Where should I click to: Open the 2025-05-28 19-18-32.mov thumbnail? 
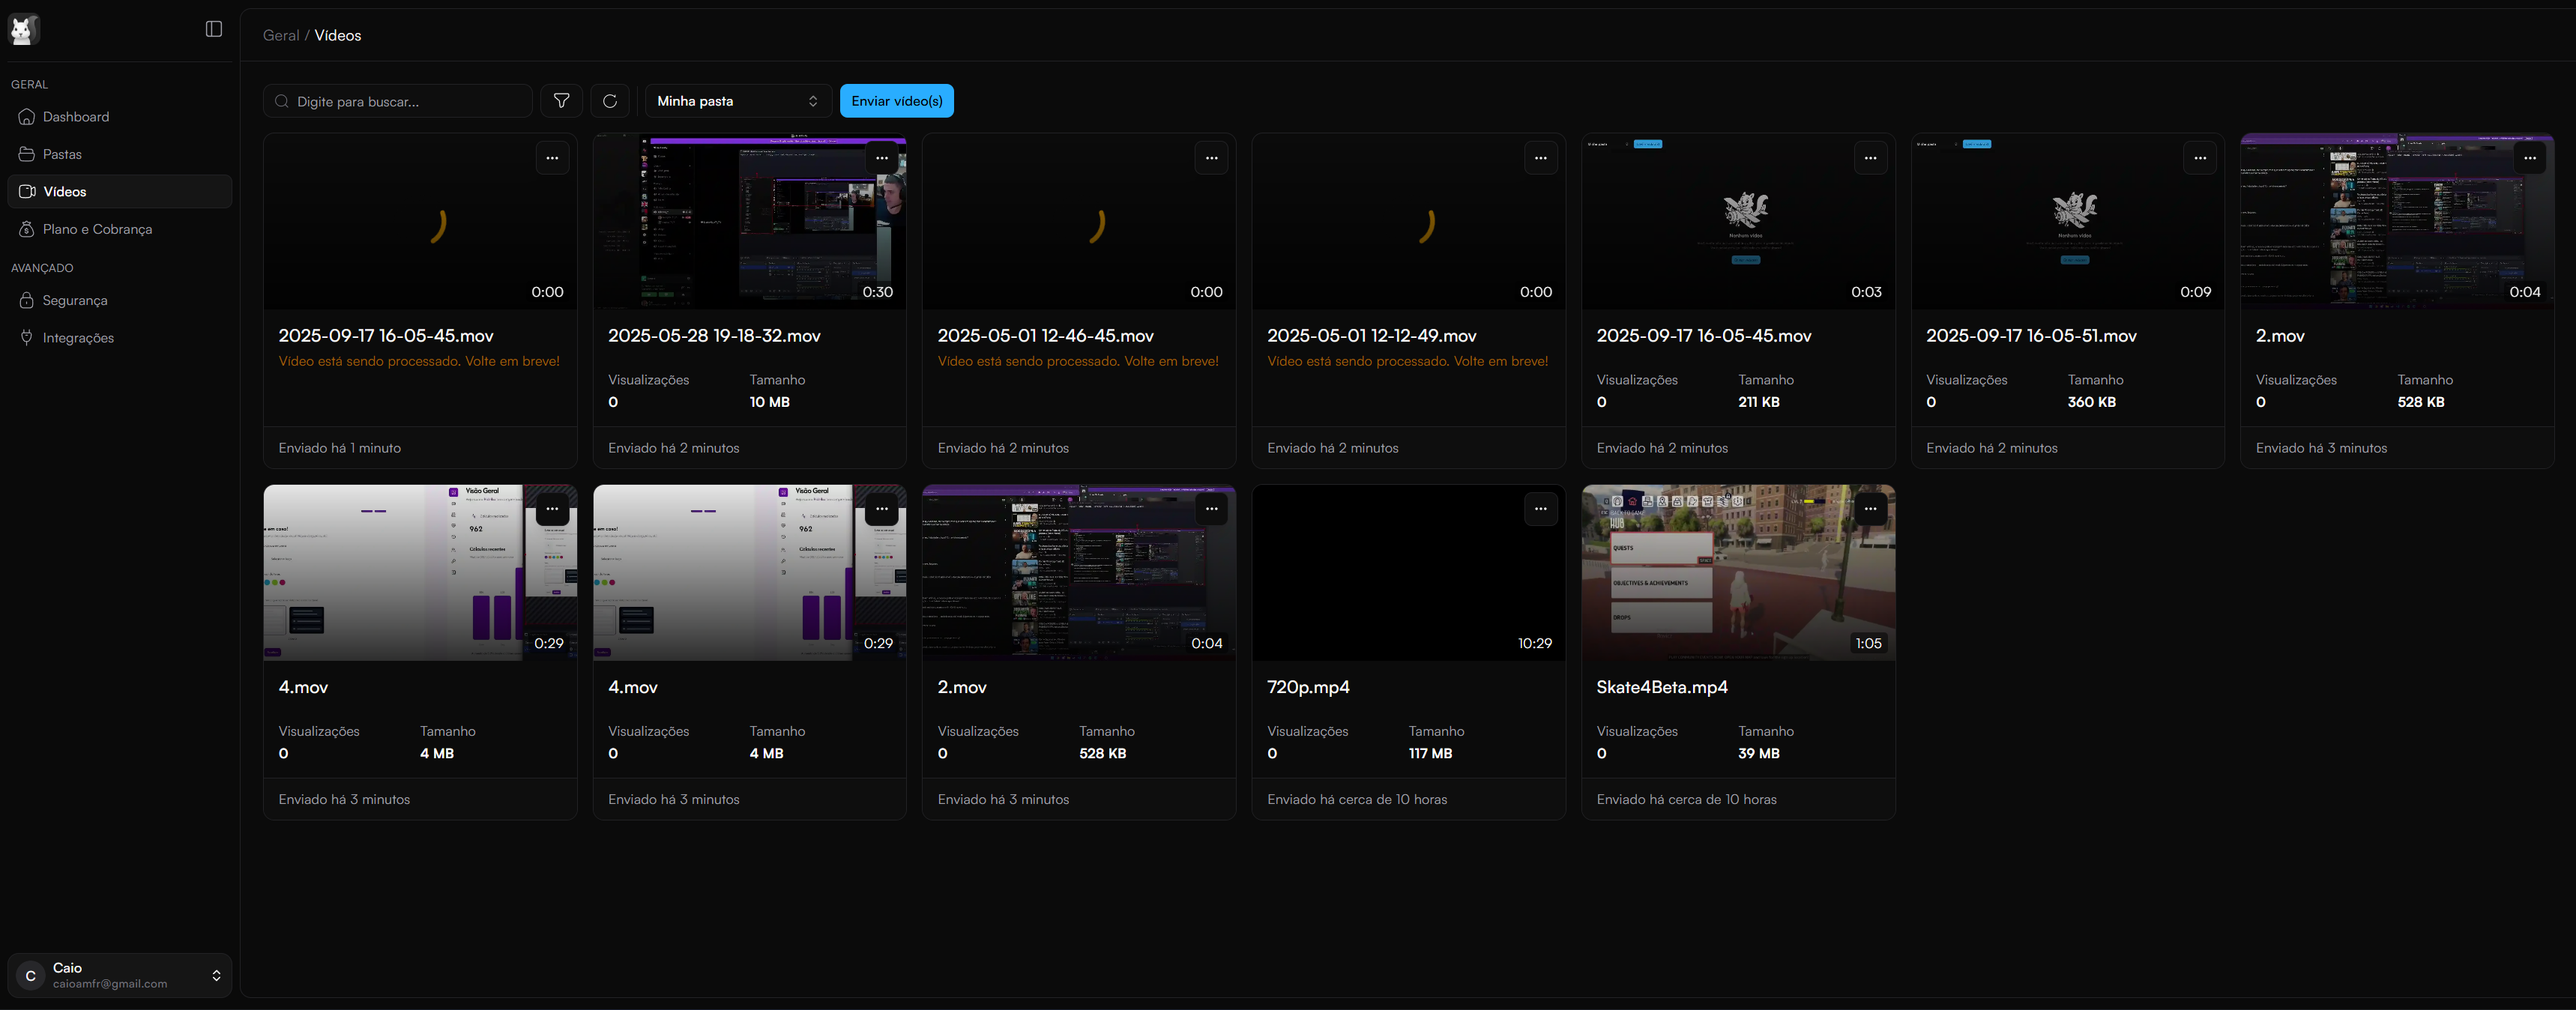pyautogui.click(x=750, y=221)
